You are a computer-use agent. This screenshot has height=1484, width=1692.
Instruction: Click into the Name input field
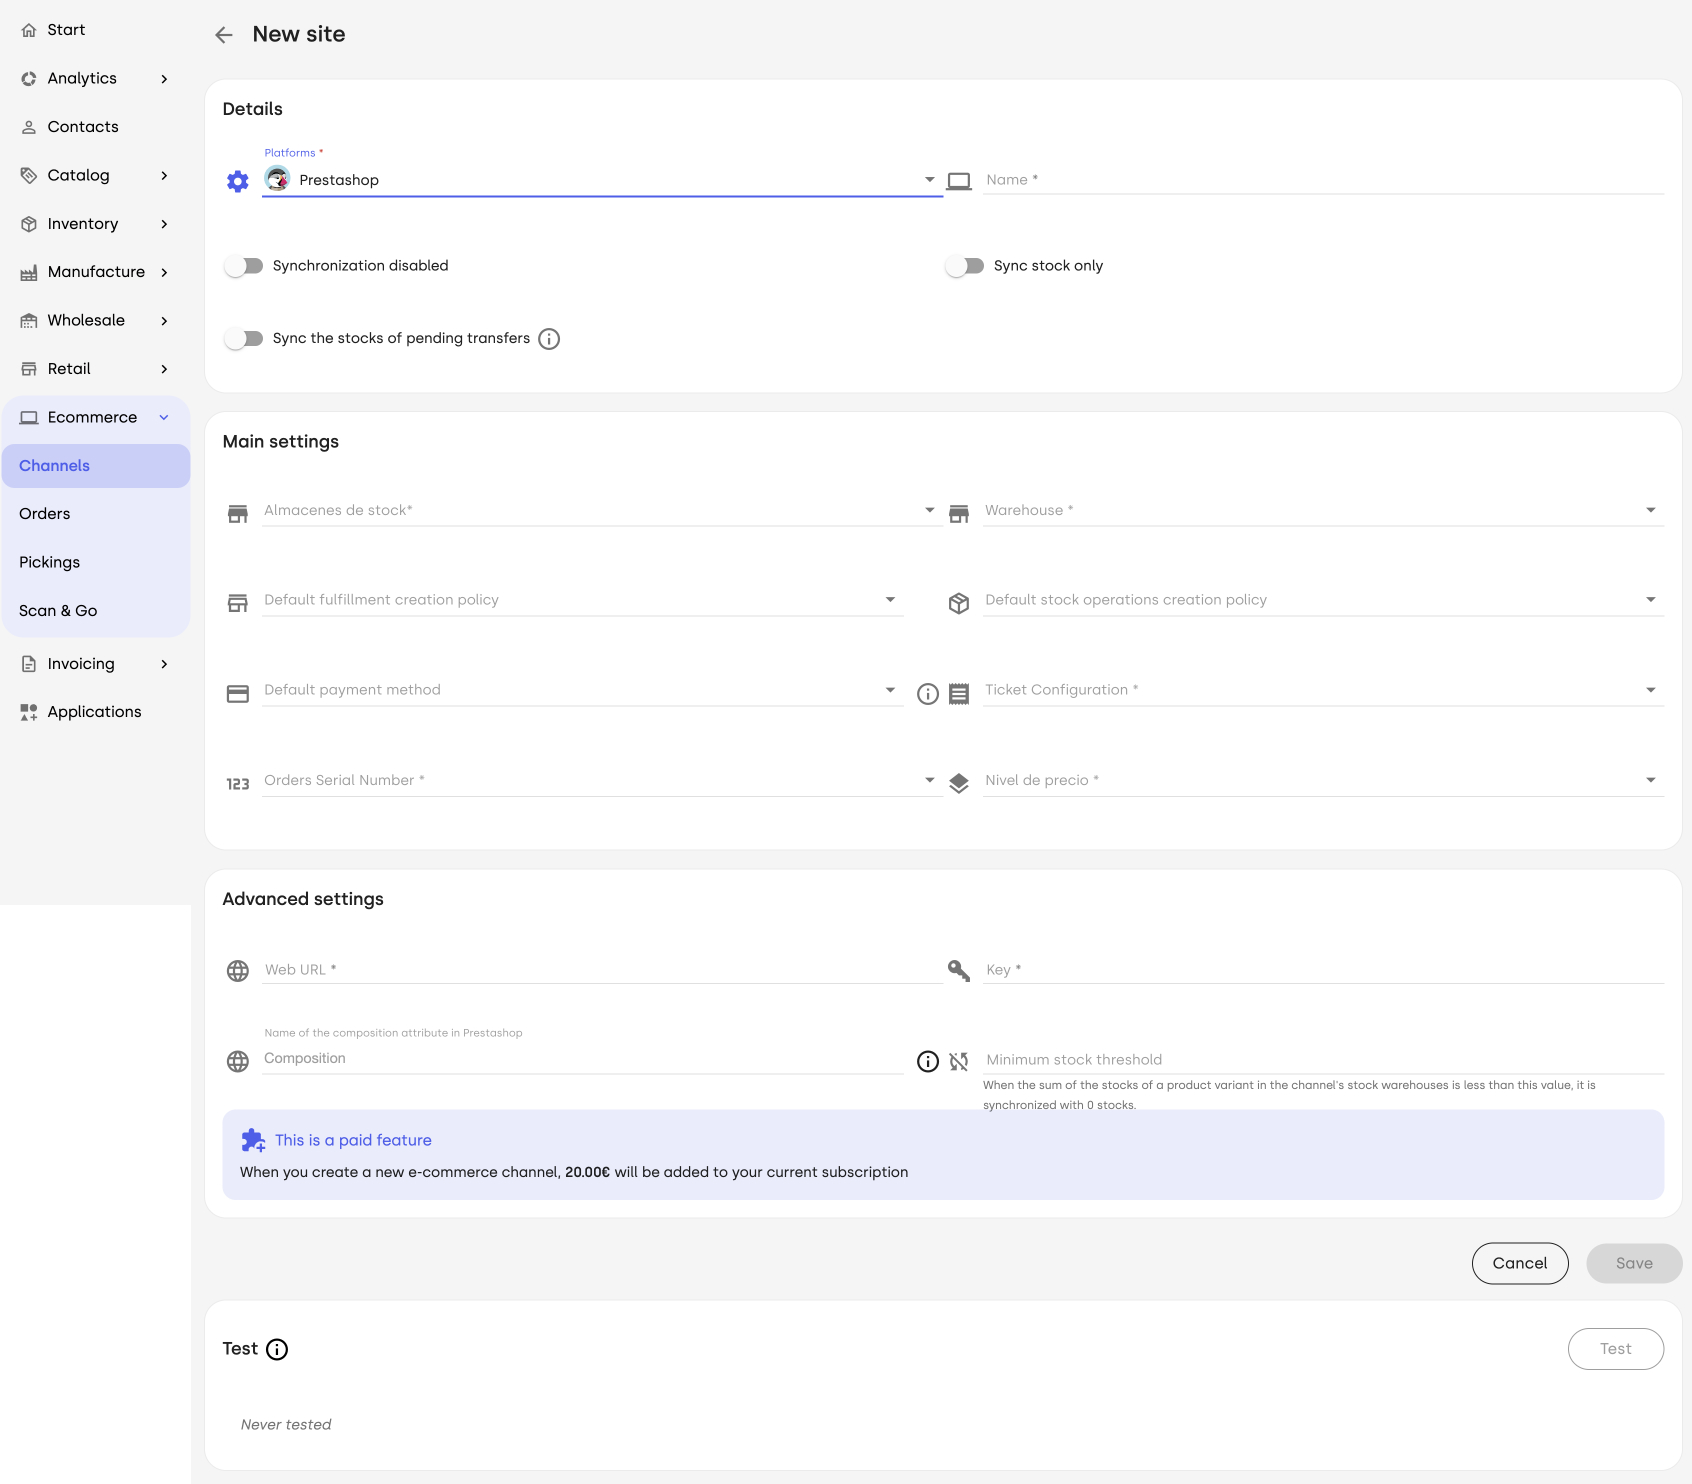click(1323, 180)
